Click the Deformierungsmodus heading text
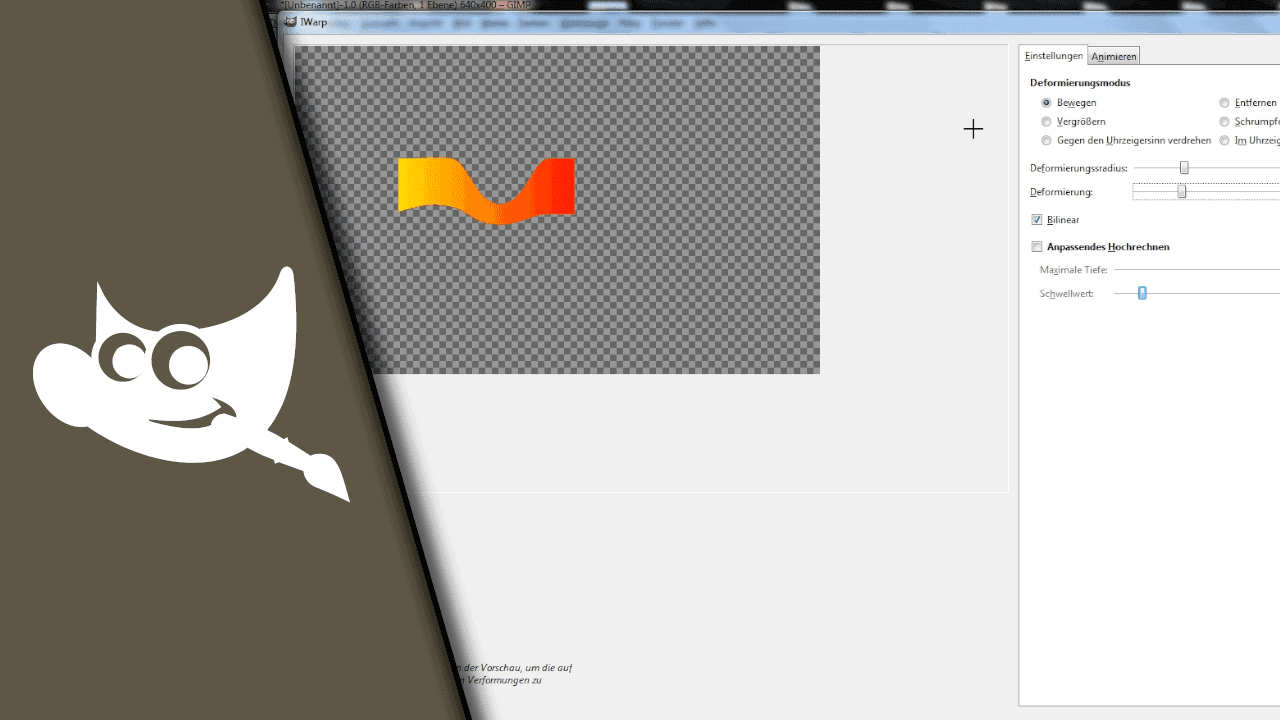The width and height of the screenshot is (1280, 720). pyautogui.click(x=1080, y=83)
